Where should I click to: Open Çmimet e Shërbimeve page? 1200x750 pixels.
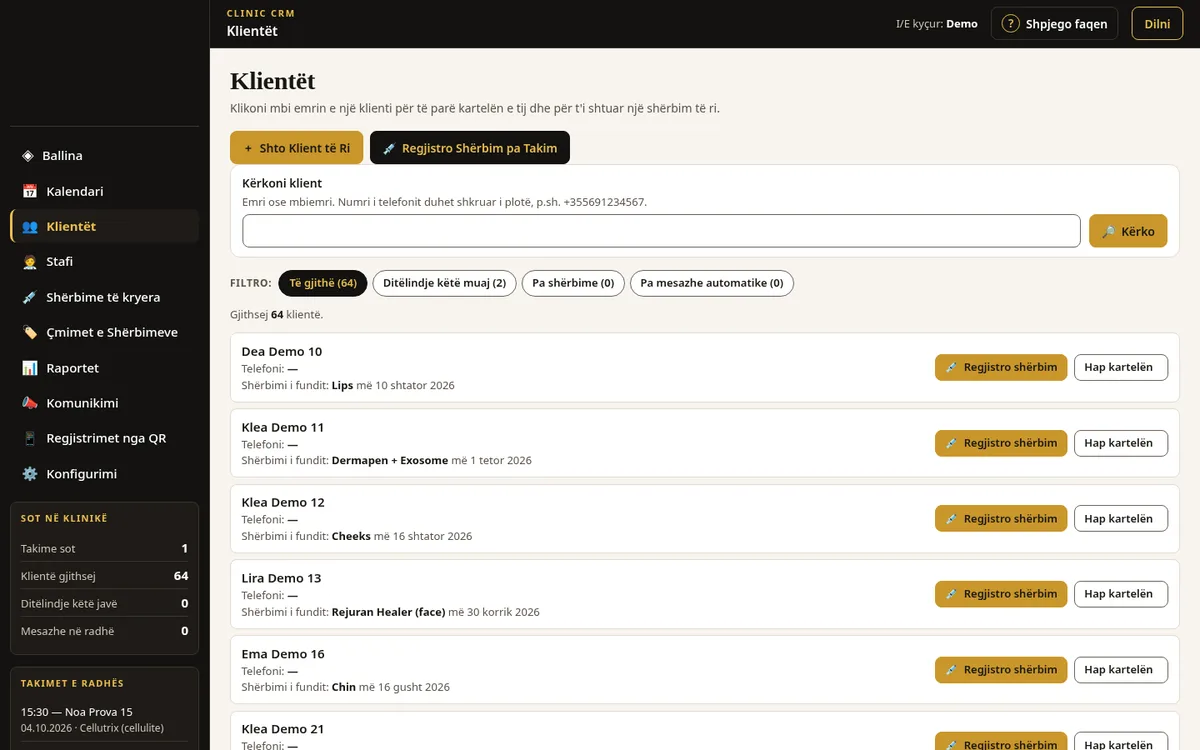(104, 332)
